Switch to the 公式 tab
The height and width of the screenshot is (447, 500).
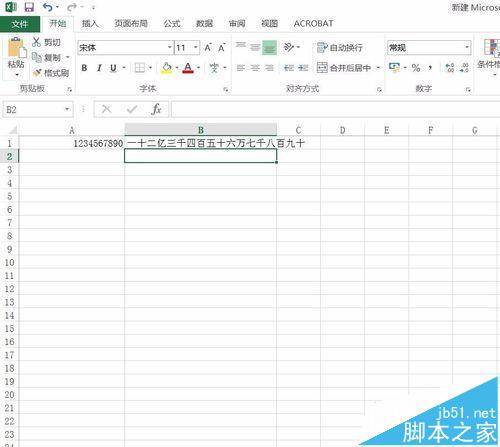172,23
